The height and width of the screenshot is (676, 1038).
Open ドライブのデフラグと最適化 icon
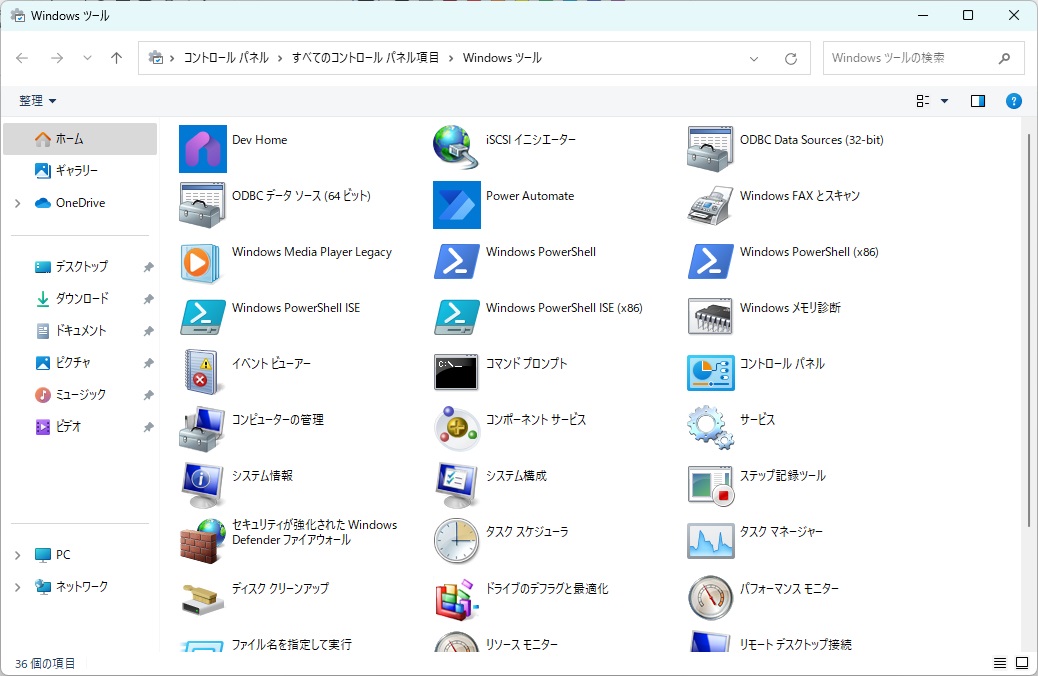(x=457, y=599)
